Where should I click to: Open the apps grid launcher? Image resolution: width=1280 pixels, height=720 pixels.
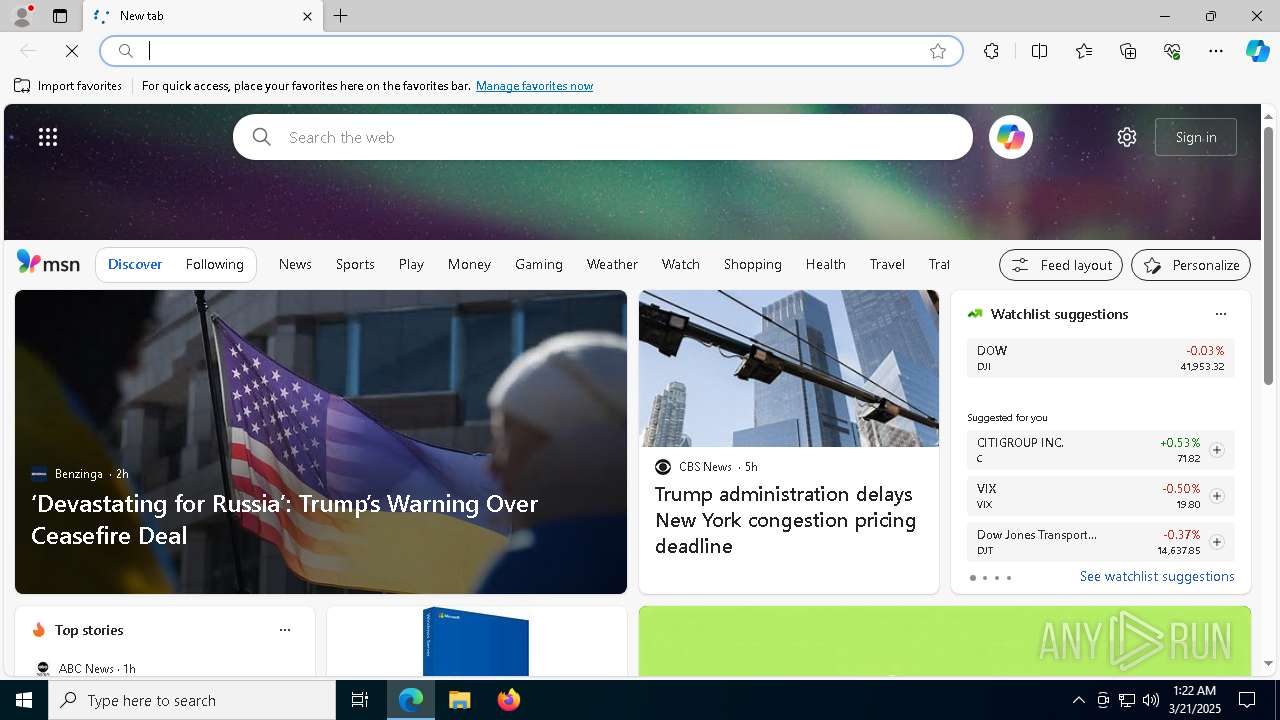coord(48,137)
